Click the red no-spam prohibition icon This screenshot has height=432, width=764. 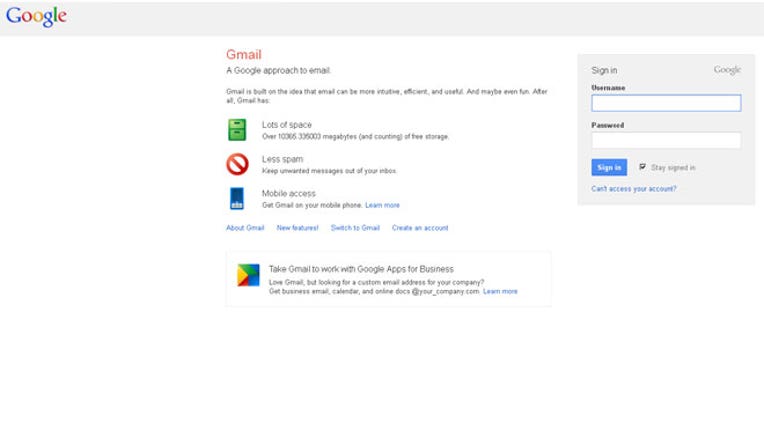(x=237, y=164)
